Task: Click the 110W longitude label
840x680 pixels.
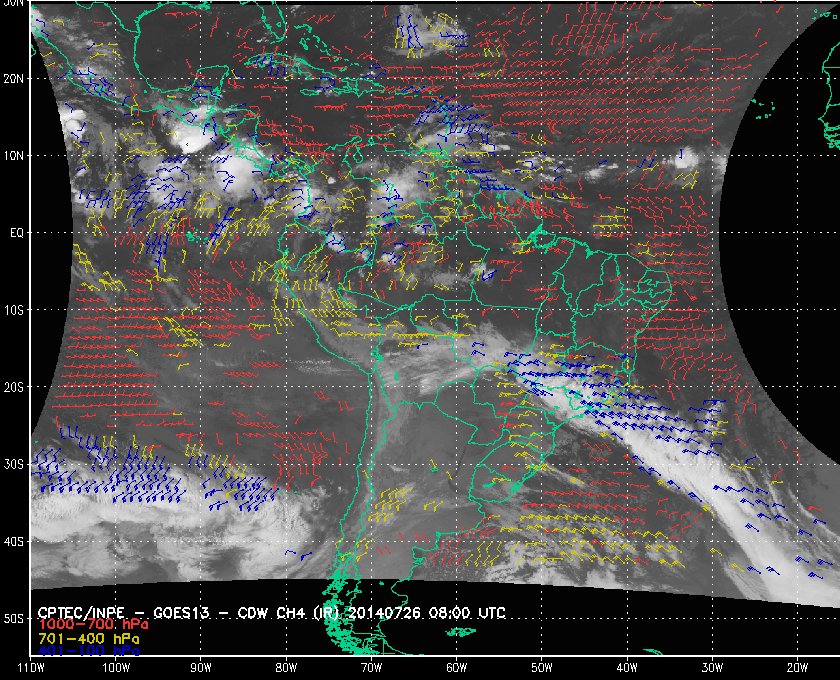Action: [31, 668]
